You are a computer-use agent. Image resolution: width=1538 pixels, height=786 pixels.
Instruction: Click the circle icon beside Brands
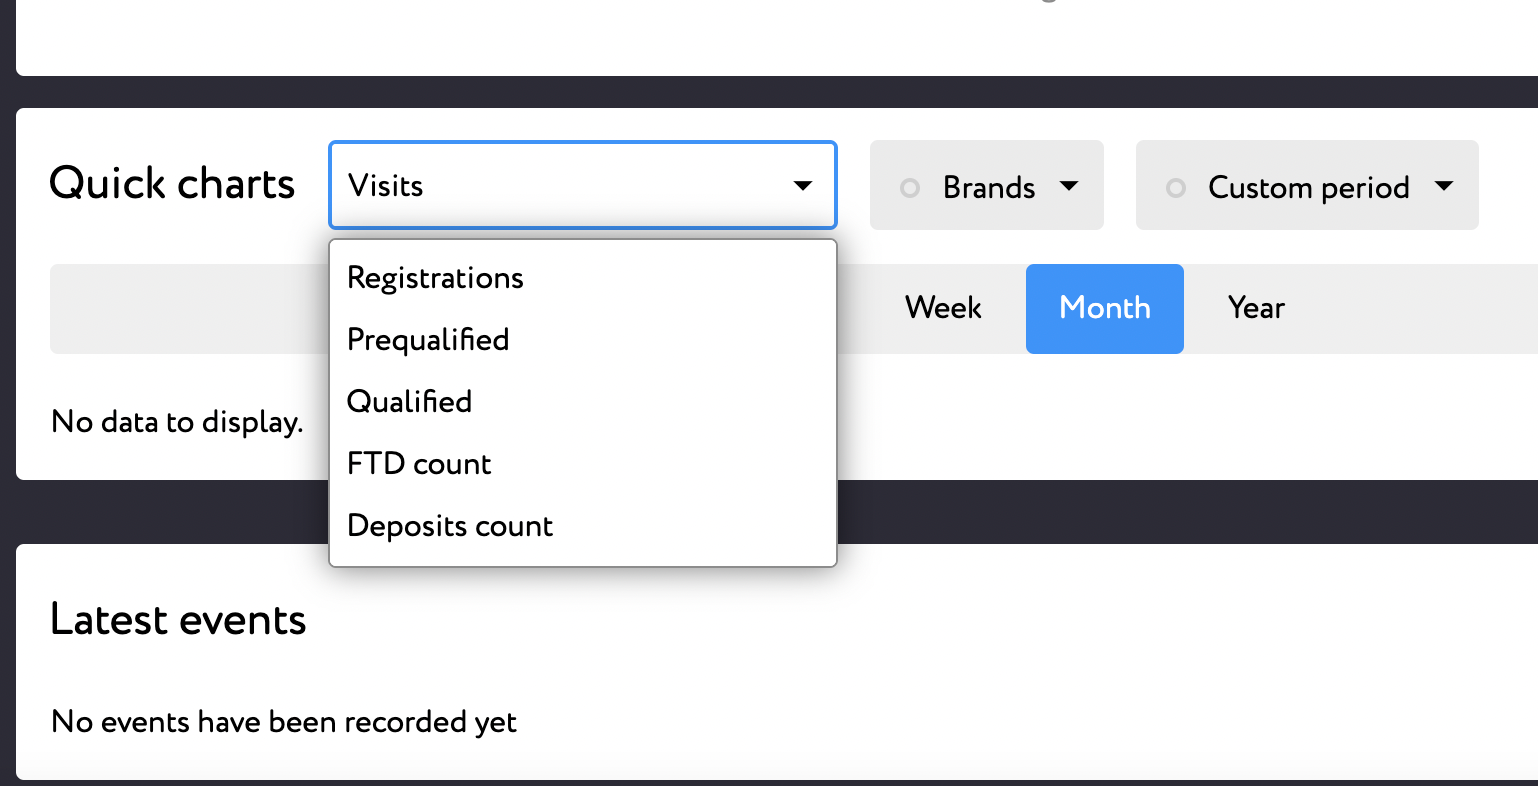(910, 188)
